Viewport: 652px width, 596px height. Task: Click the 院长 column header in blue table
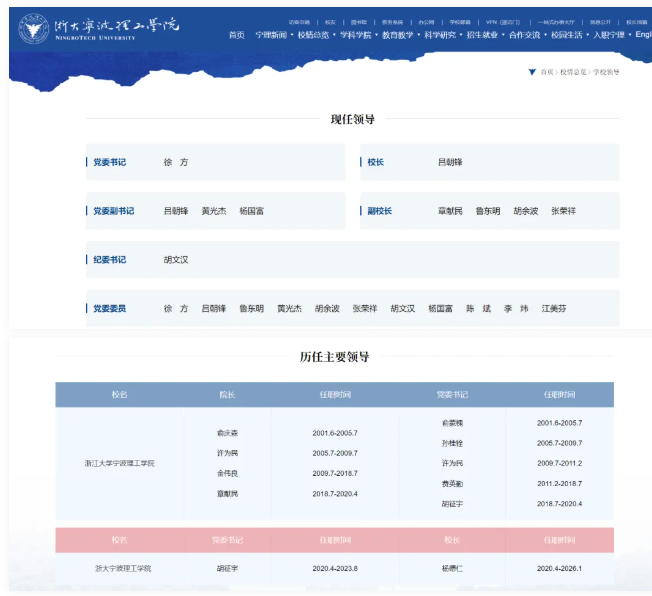point(227,395)
